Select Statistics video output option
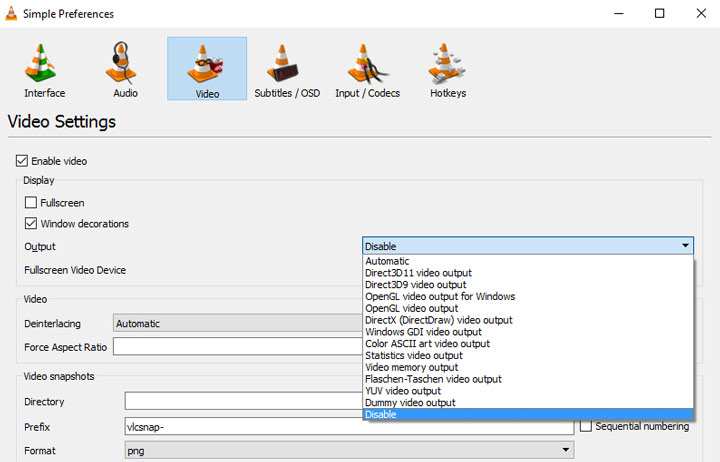 click(528, 355)
